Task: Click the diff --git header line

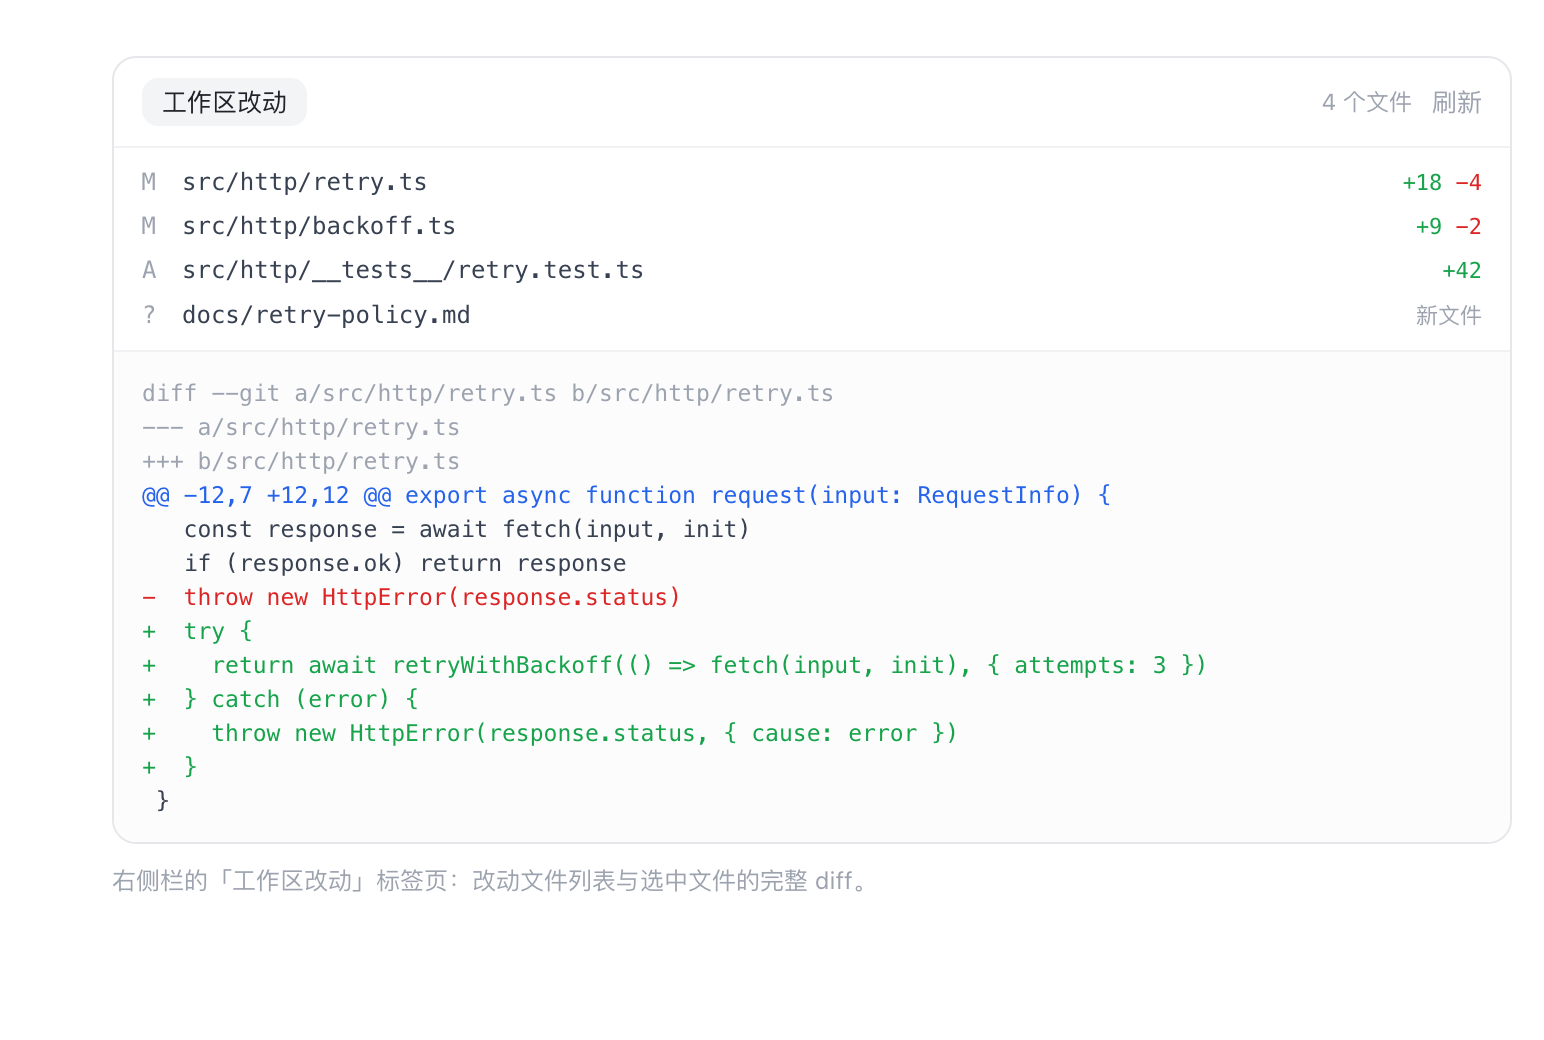Action: (488, 393)
